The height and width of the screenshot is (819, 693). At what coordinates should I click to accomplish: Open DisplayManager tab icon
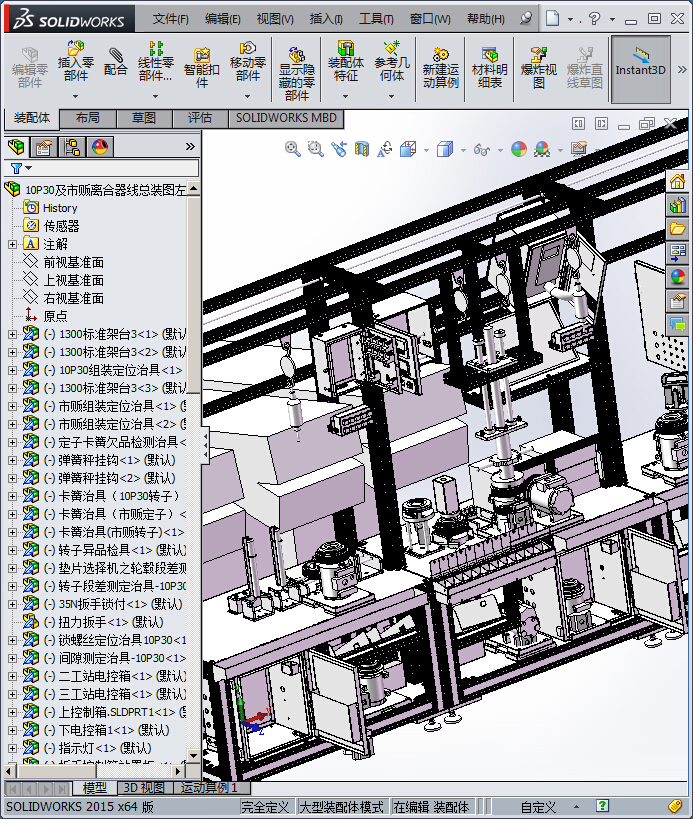100,147
